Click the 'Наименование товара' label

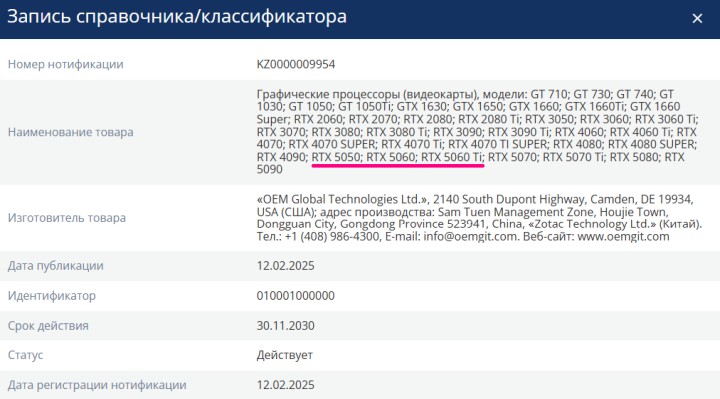pos(71,132)
